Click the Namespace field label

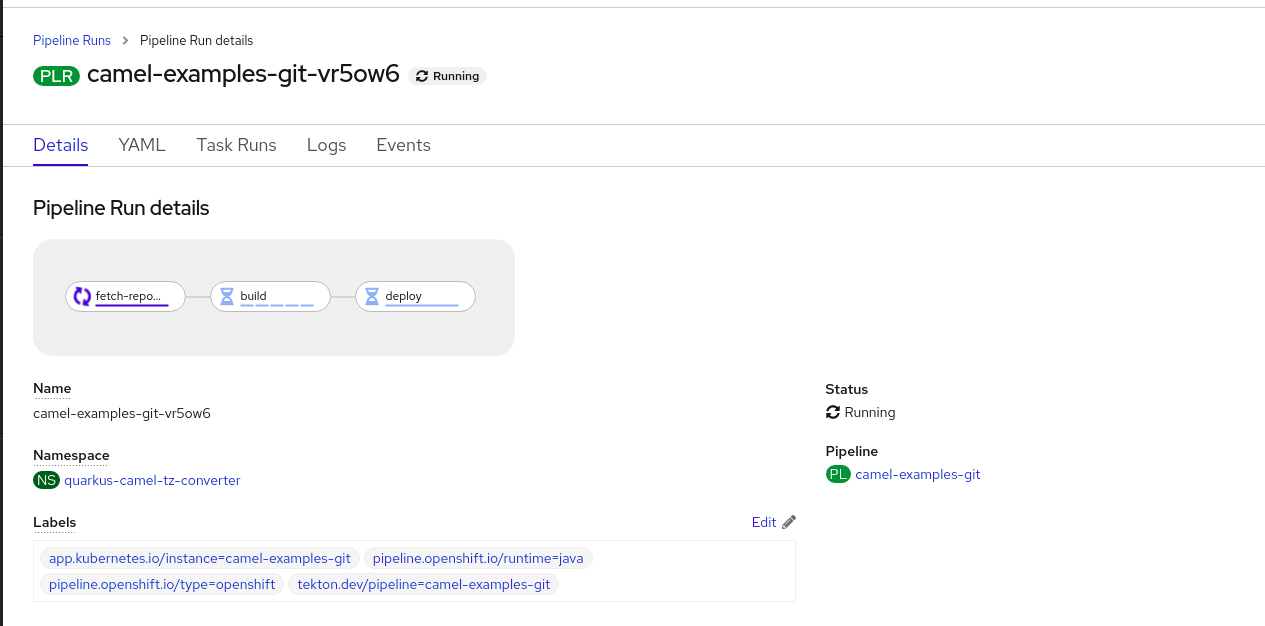(71, 456)
